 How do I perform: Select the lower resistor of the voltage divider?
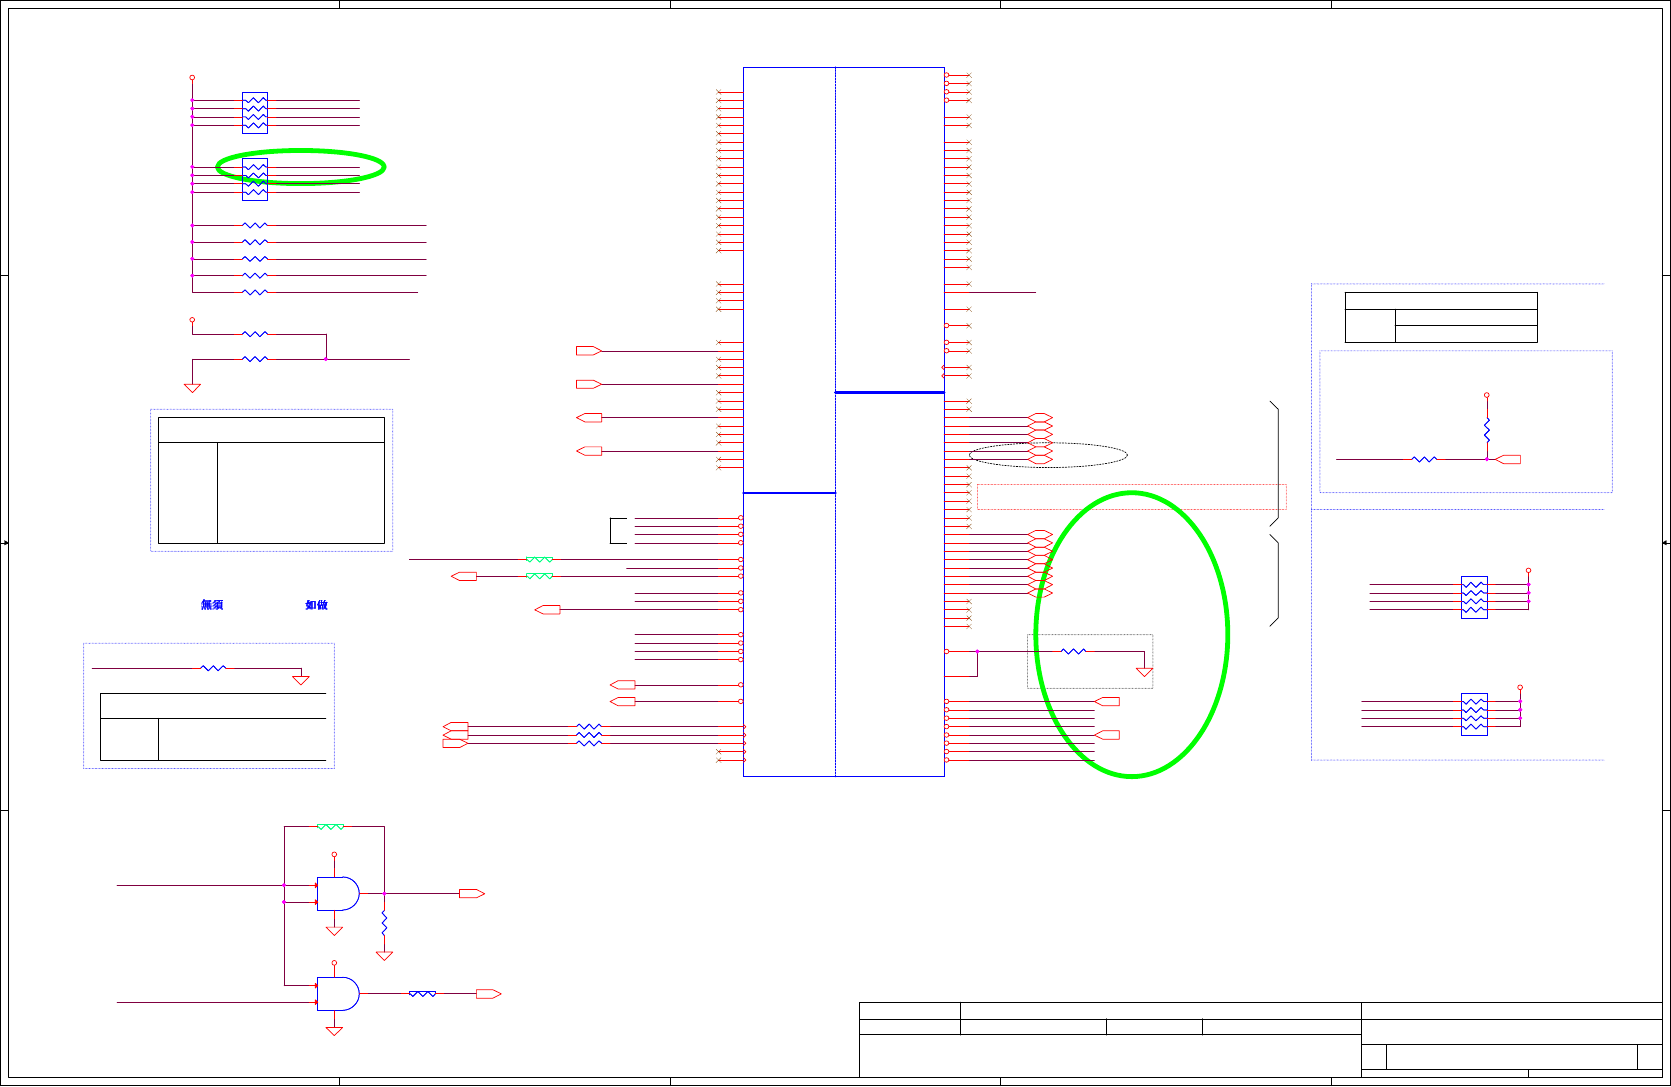pyautogui.click(x=255, y=359)
